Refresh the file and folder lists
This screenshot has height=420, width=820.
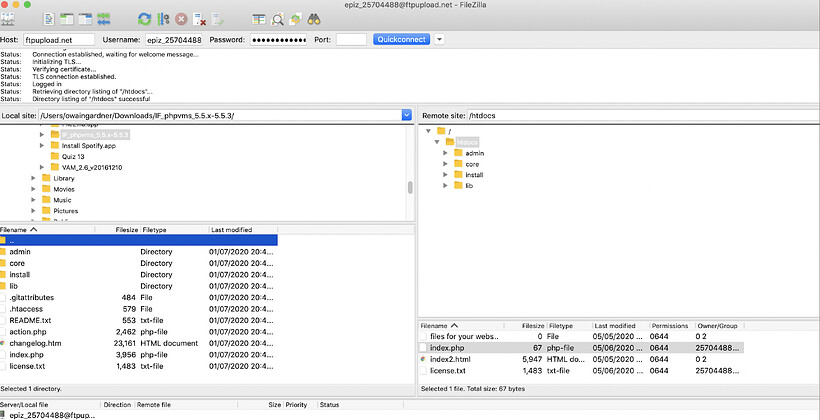144,20
